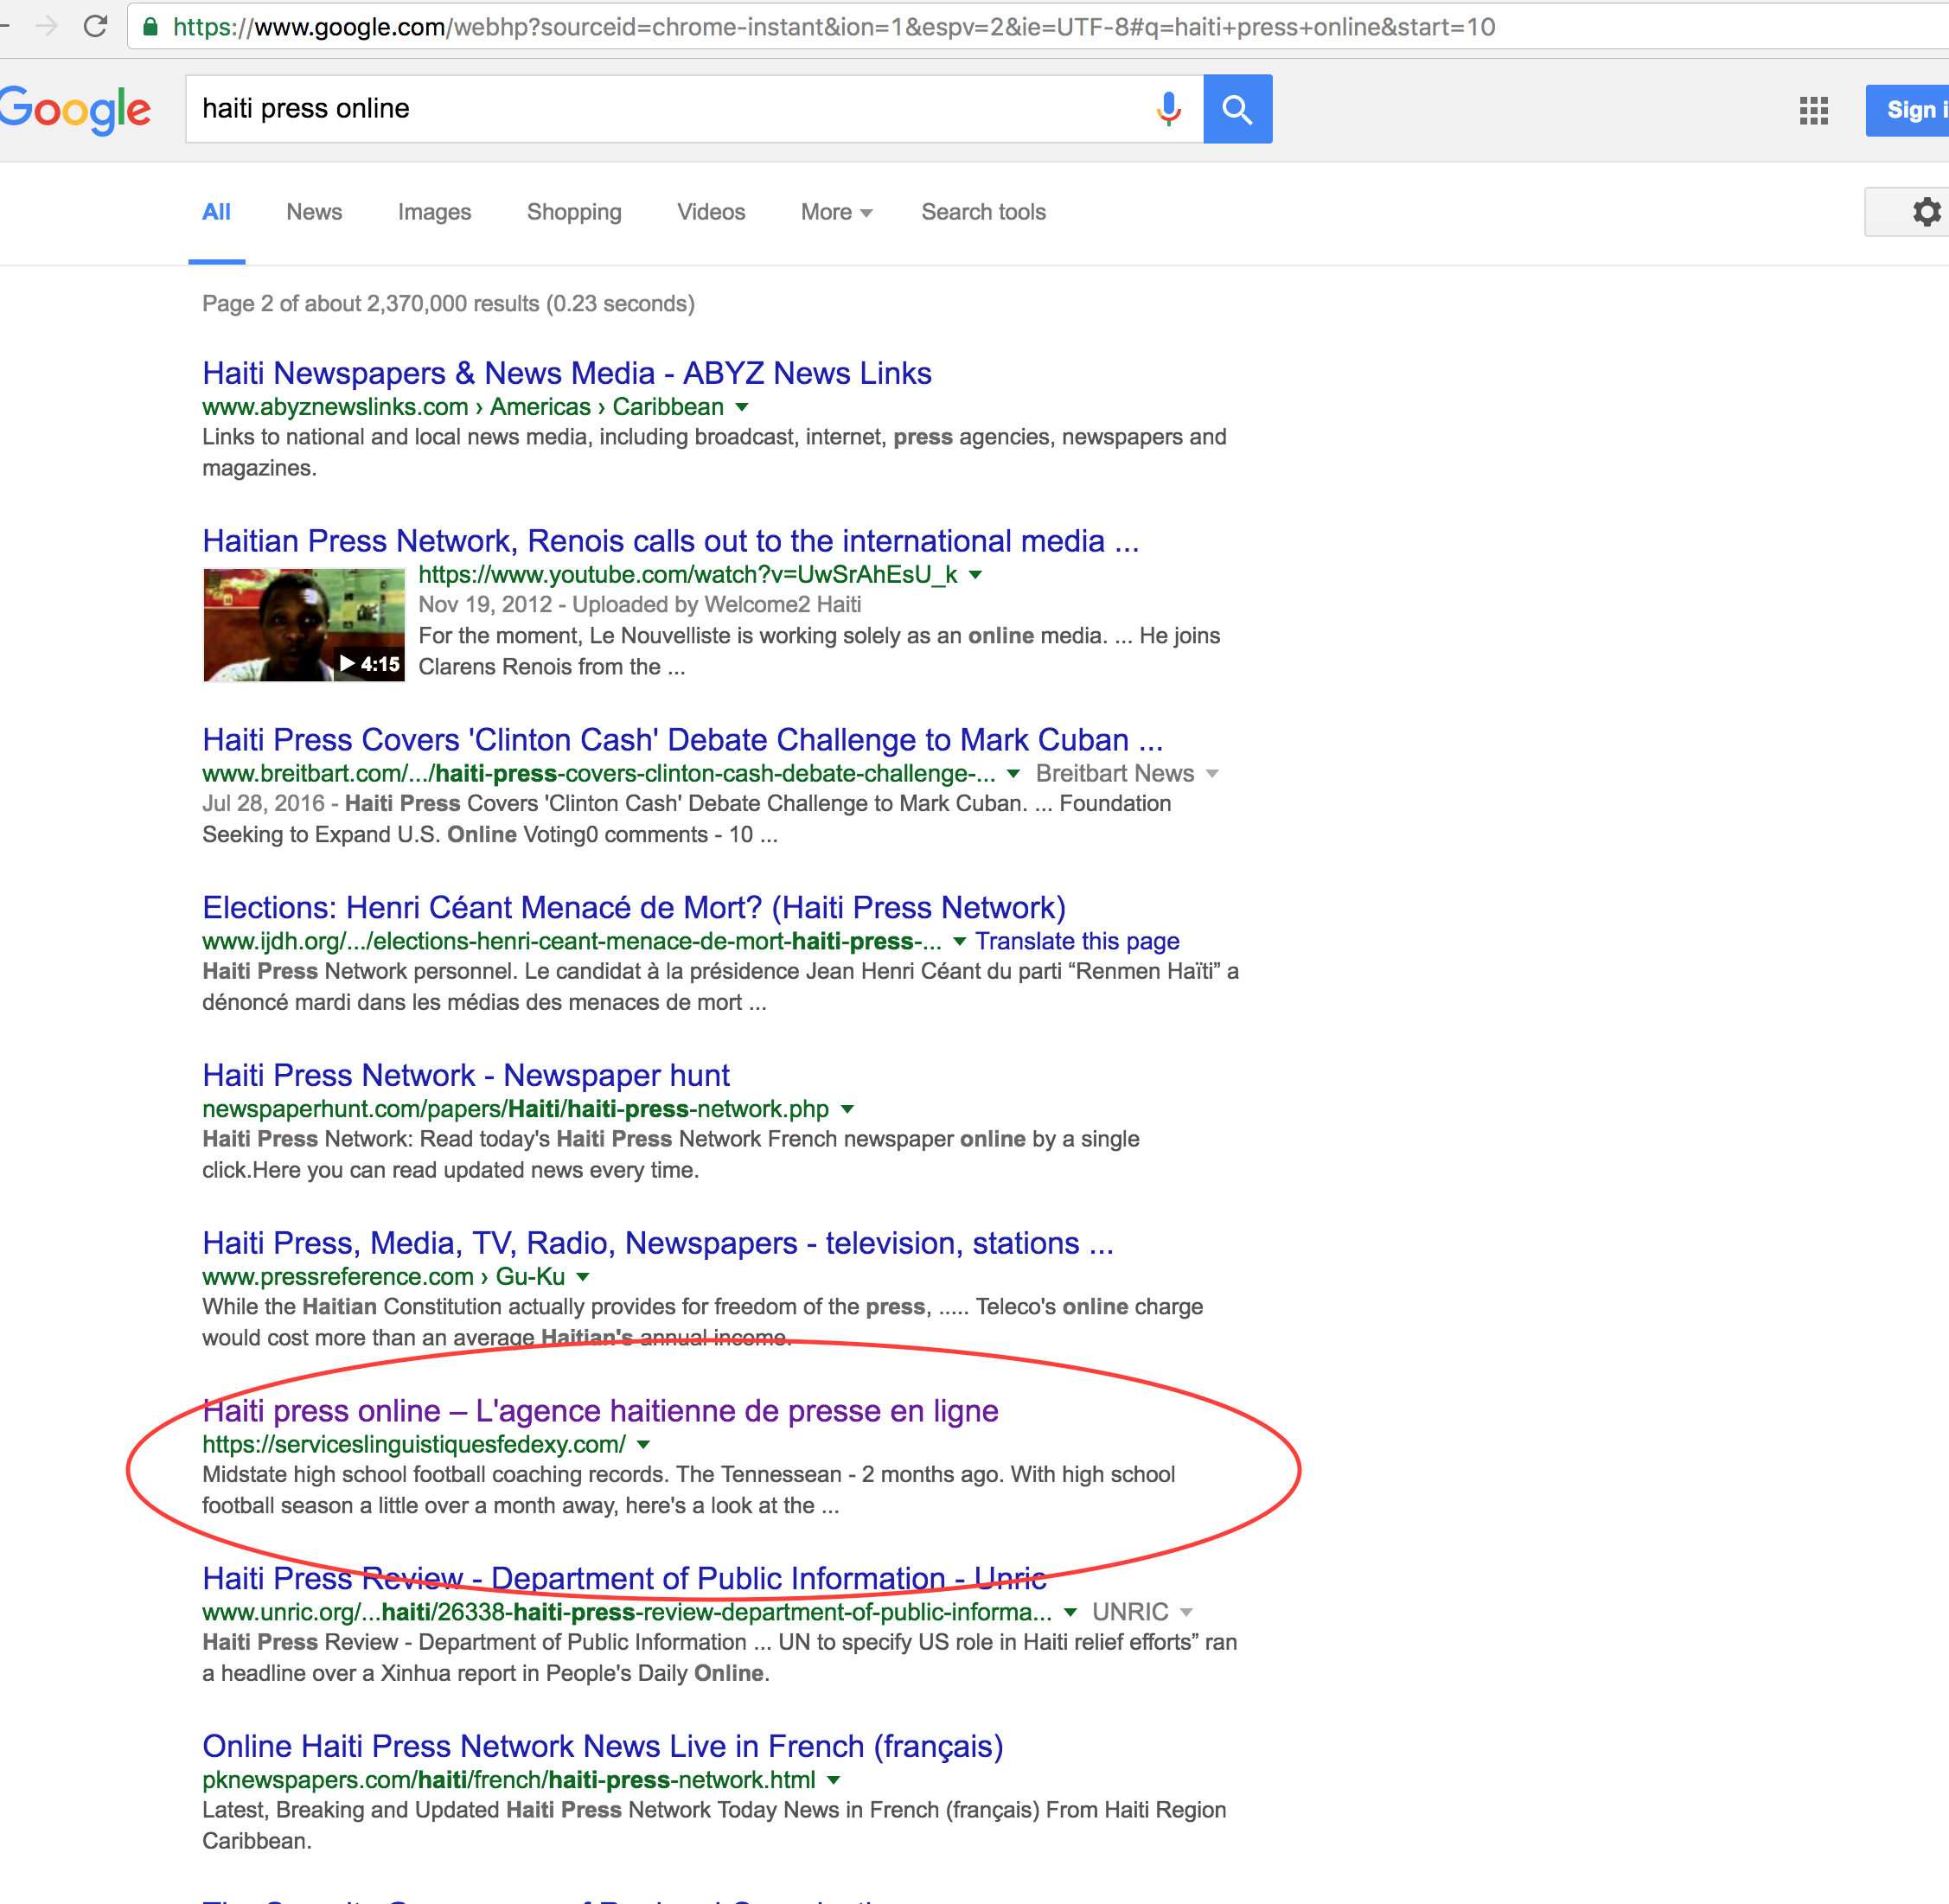Click the newspaperhunt.com/papers/Haiti URL text
This screenshot has width=1949, height=1904.
coord(515,1109)
